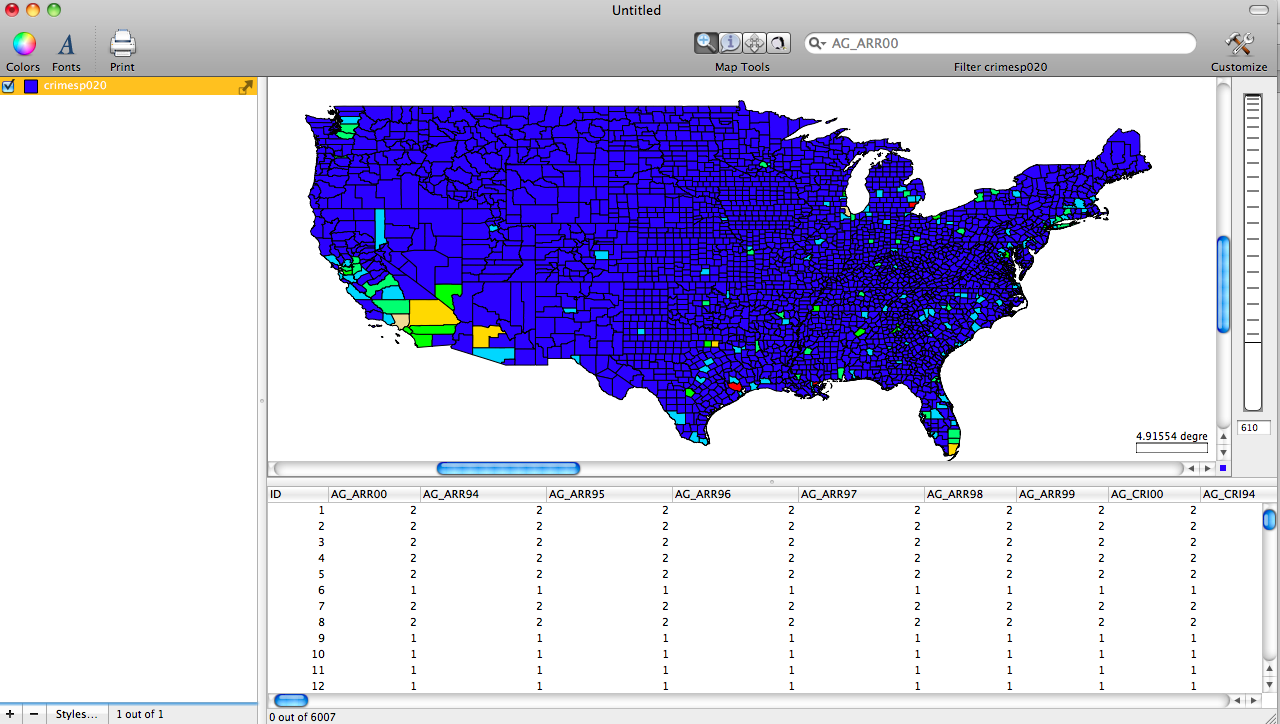
Task: Click the Print icon
Action: point(121,45)
